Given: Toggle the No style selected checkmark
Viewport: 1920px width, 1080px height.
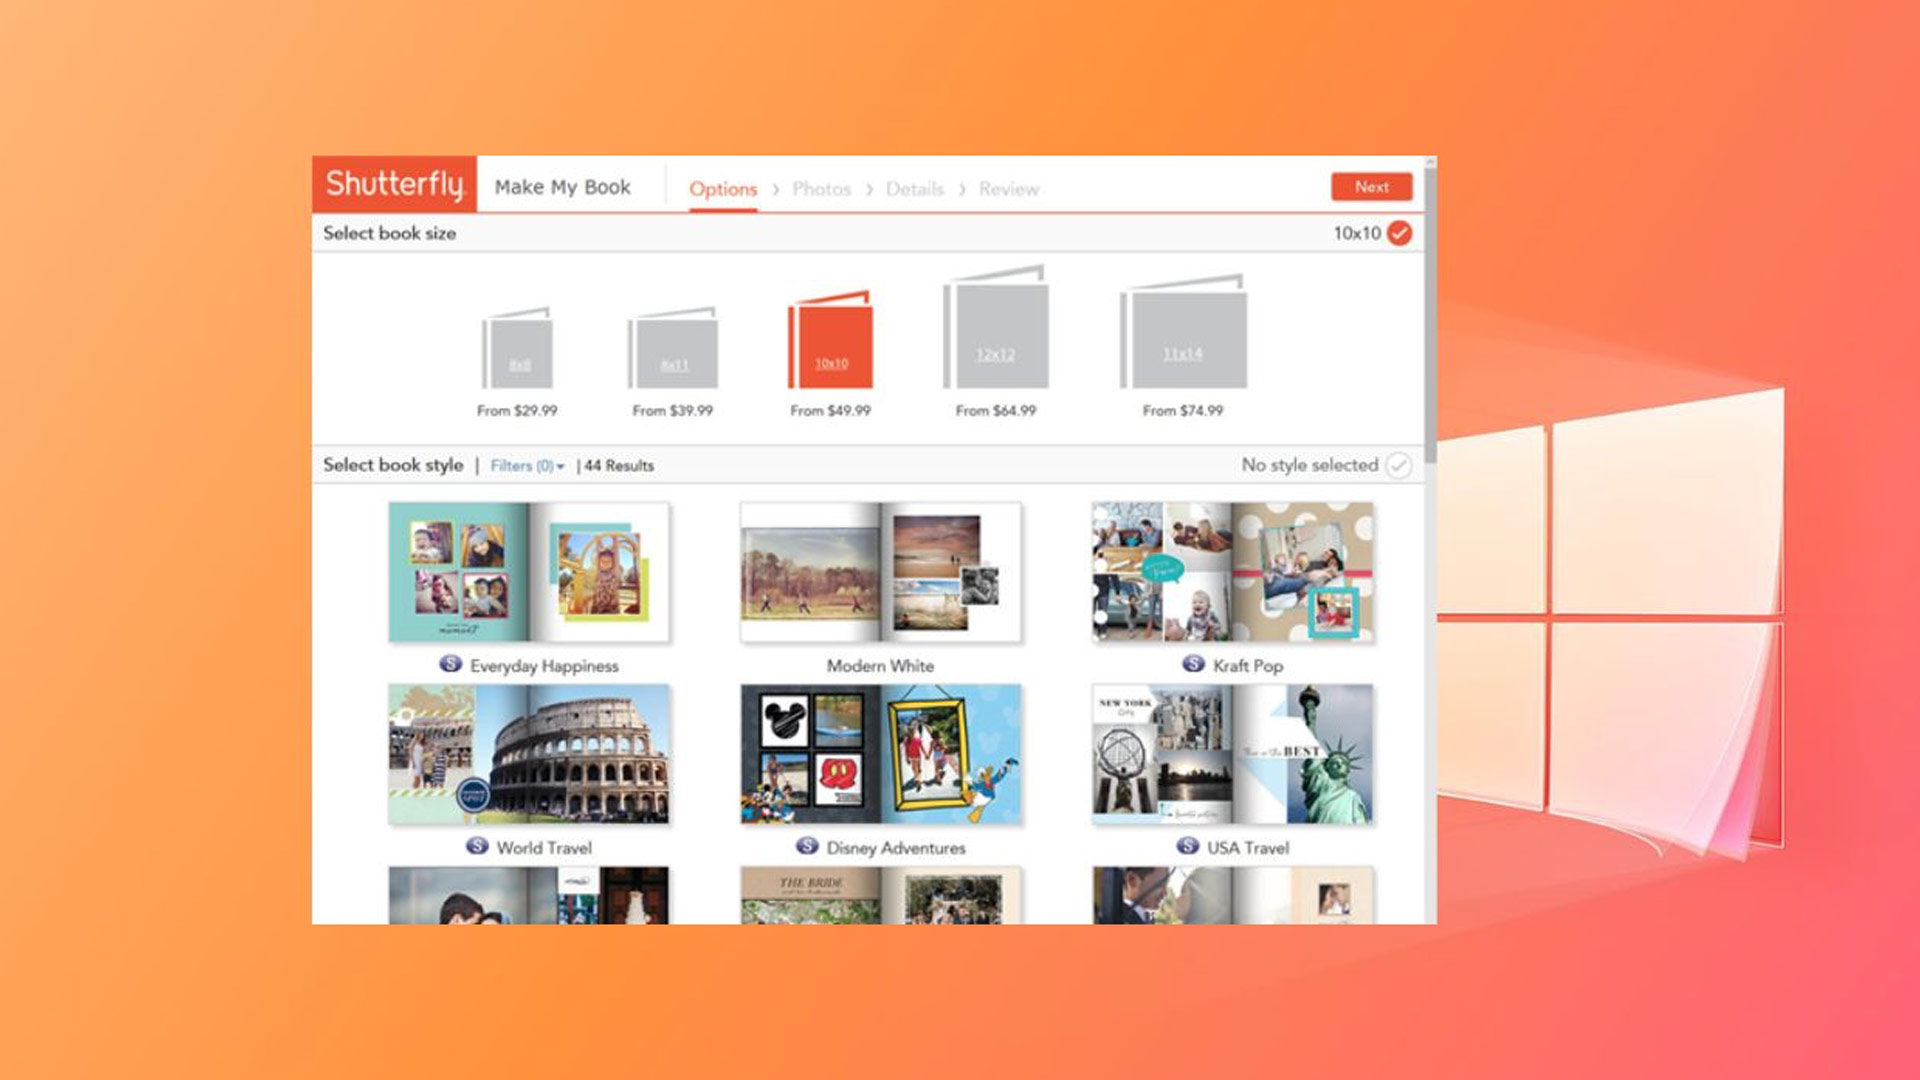Looking at the screenshot, I should (1399, 465).
